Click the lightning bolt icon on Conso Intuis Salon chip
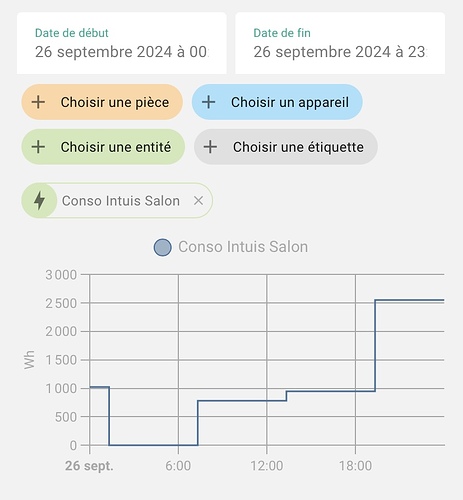This screenshot has height=500, width=463. [x=39, y=201]
